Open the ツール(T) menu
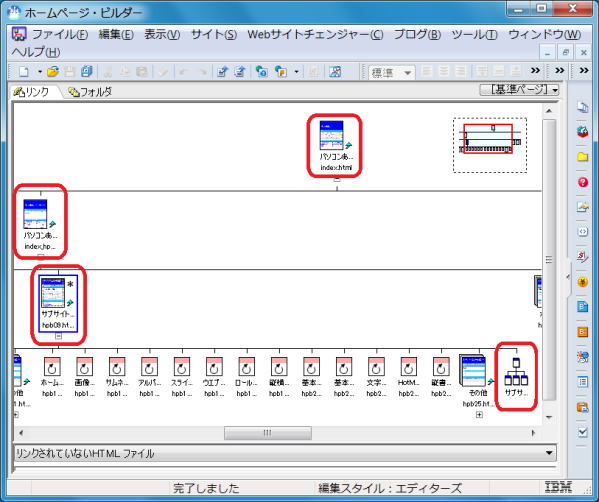Image resolution: width=599 pixels, height=502 pixels. (x=474, y=34)
